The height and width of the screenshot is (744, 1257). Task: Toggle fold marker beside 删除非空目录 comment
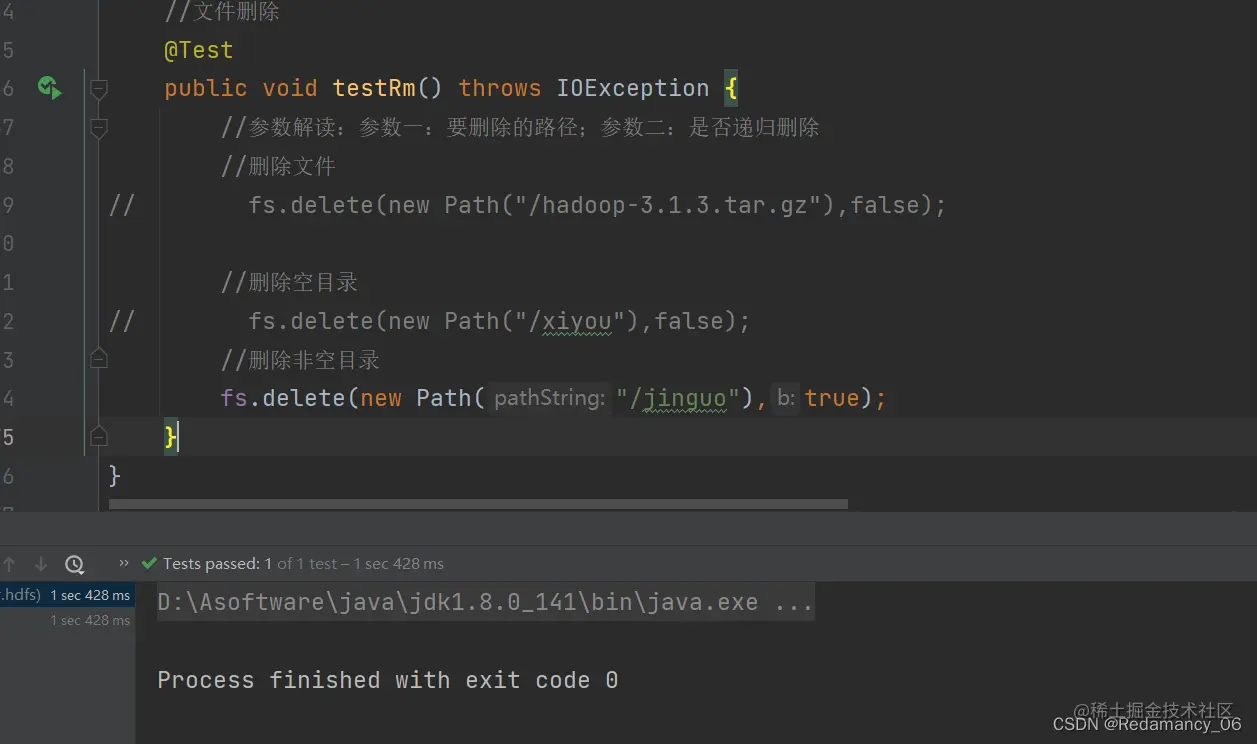pos(98,359)
